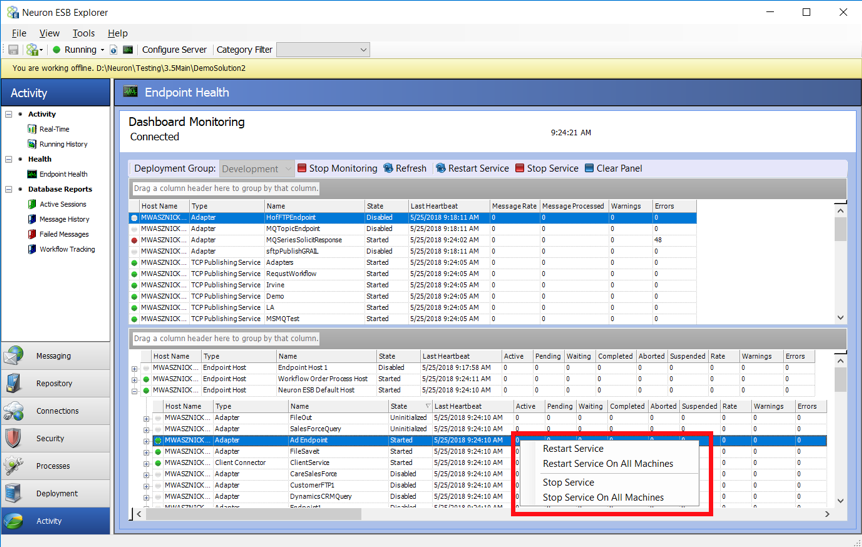Switch to the Security navigation pane

(56, 438)
